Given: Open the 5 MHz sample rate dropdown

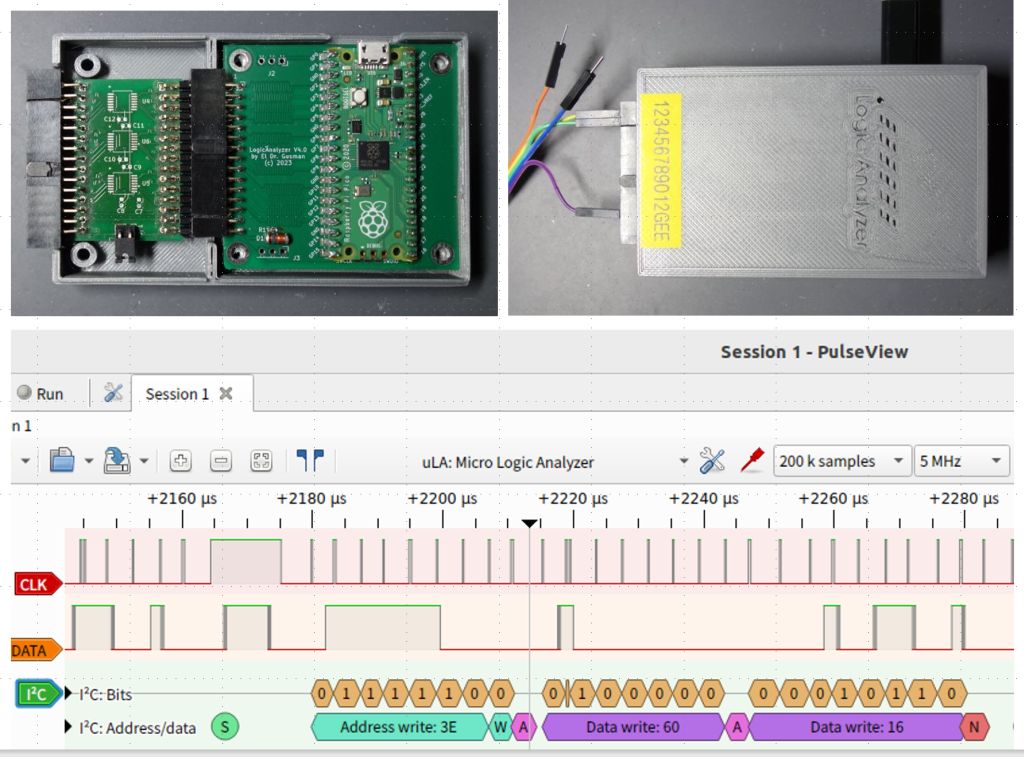Looking at the screenshot, I should click(x=961, y=461).
